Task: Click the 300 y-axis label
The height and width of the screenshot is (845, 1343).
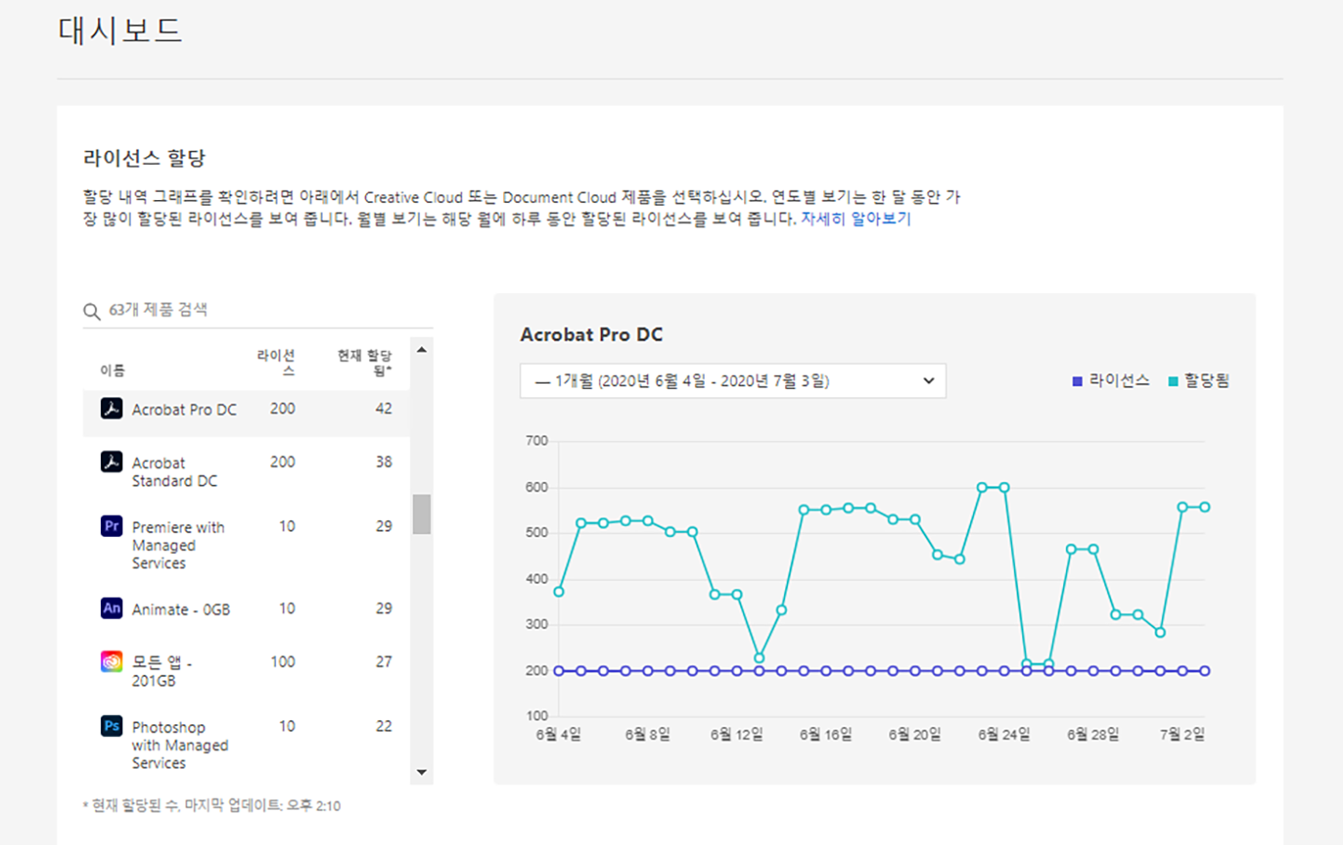Action: coord(536,625)
